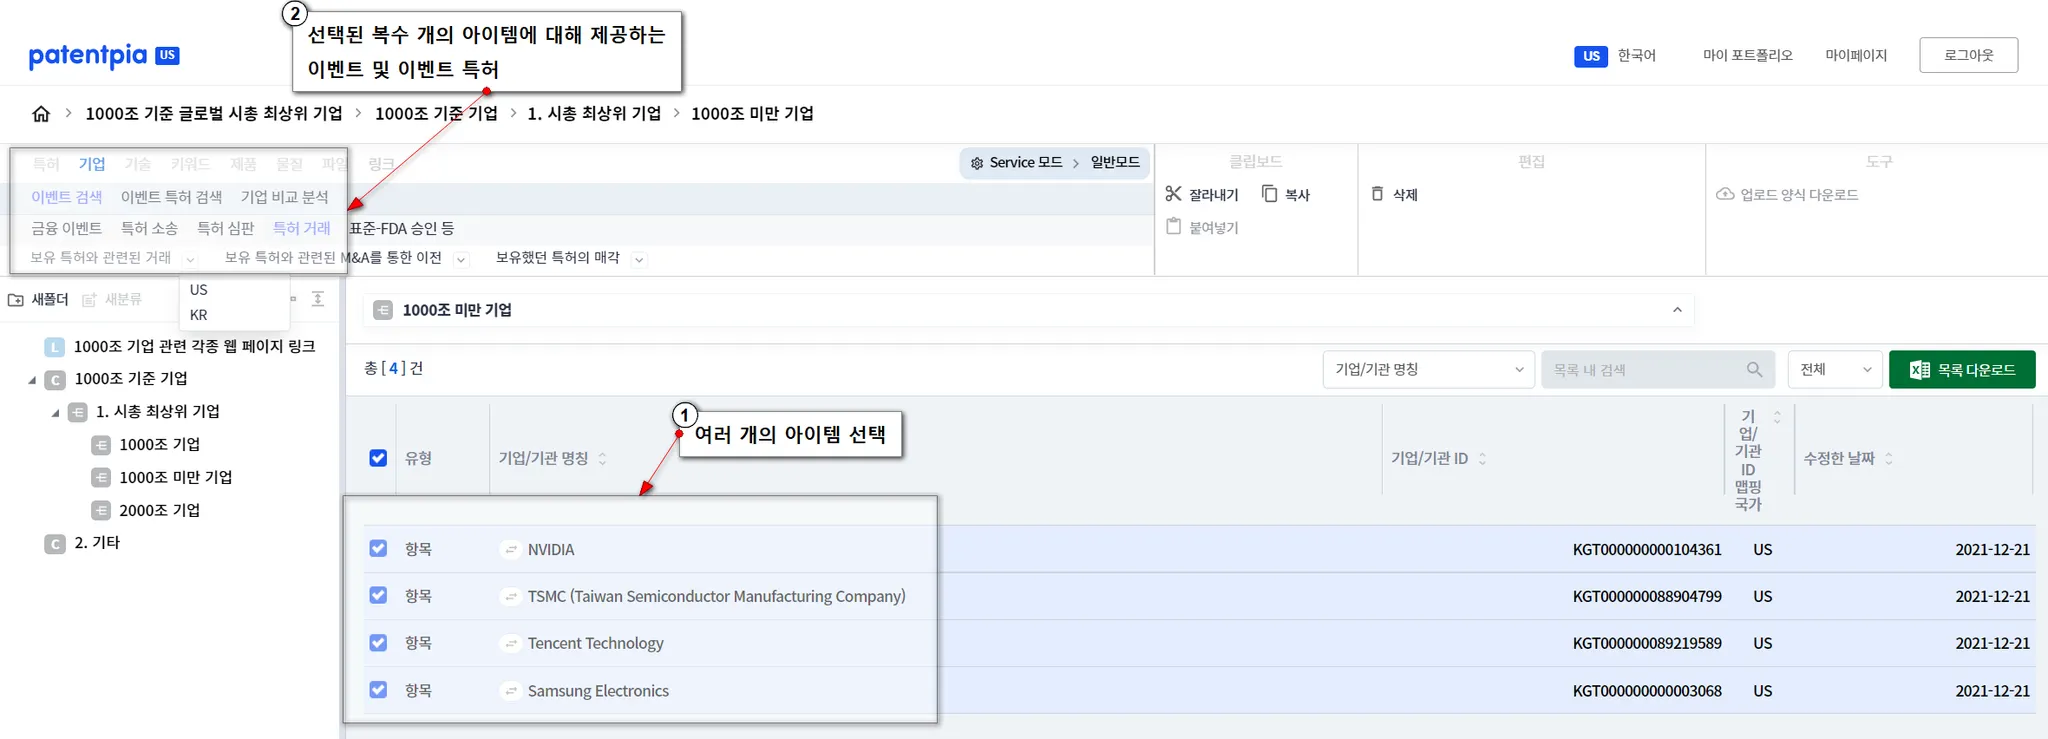Click the link icon beside NVIDIA

[x=511, y=550]
